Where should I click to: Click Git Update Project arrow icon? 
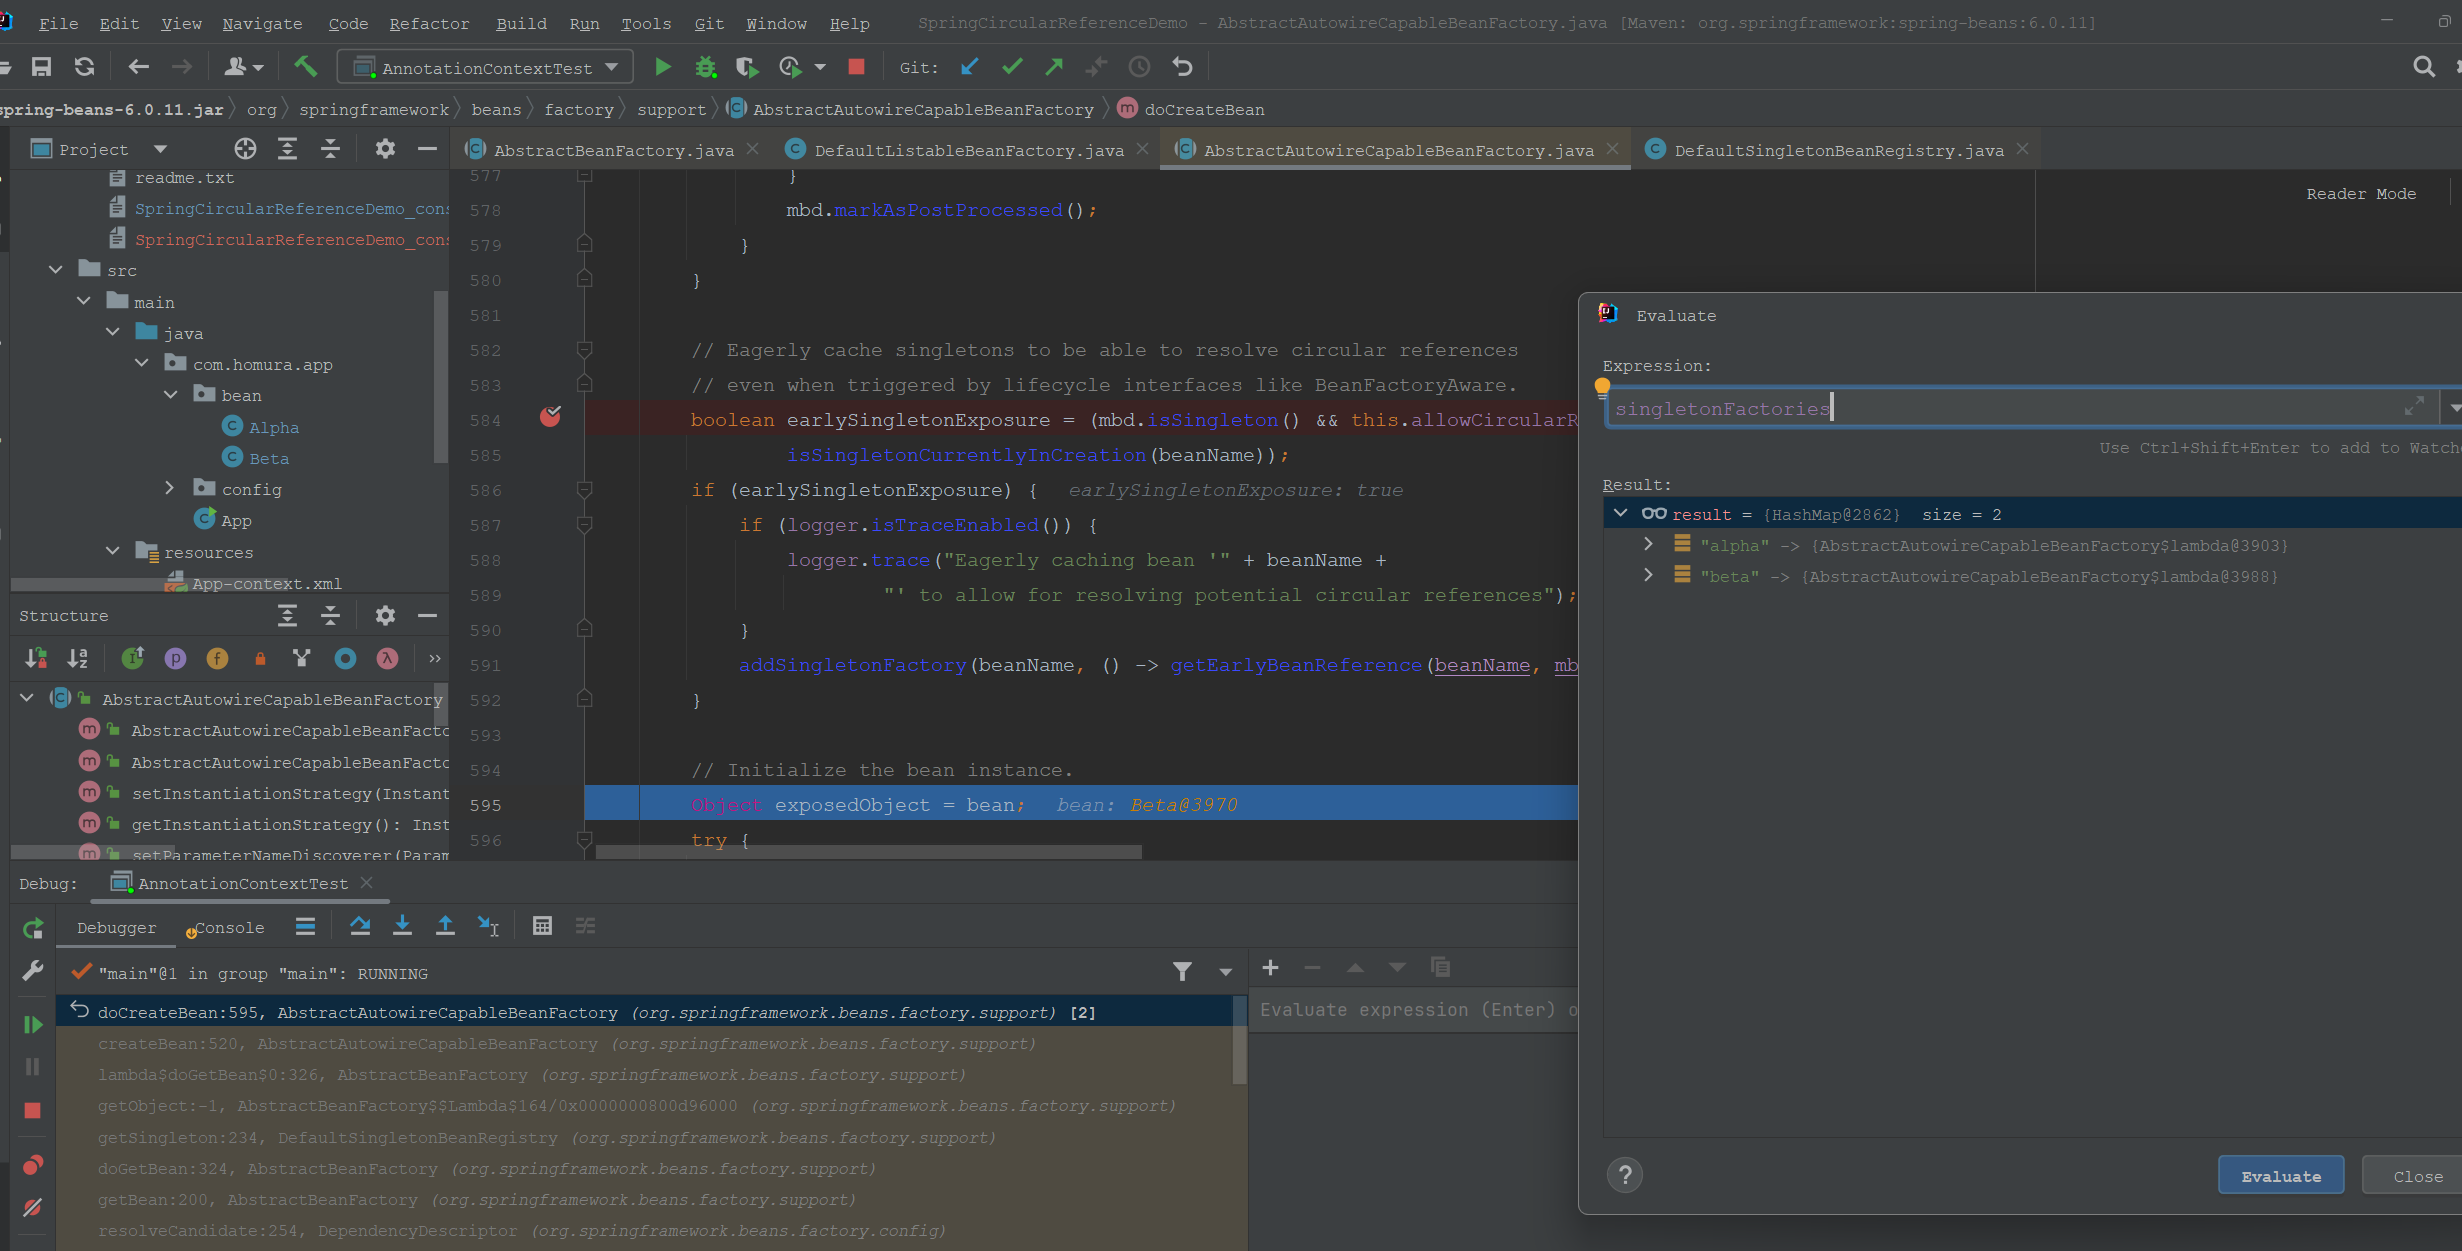pyautogui.click(x=969, y=67)
